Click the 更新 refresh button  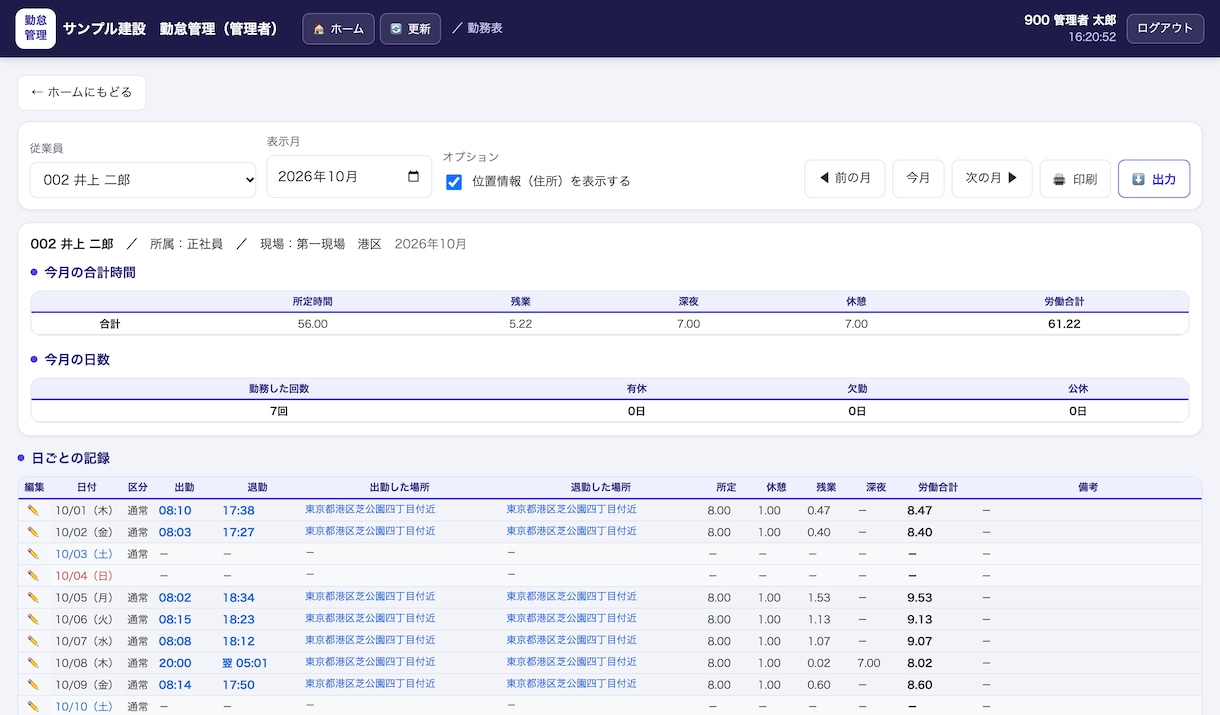pos(410,29)
